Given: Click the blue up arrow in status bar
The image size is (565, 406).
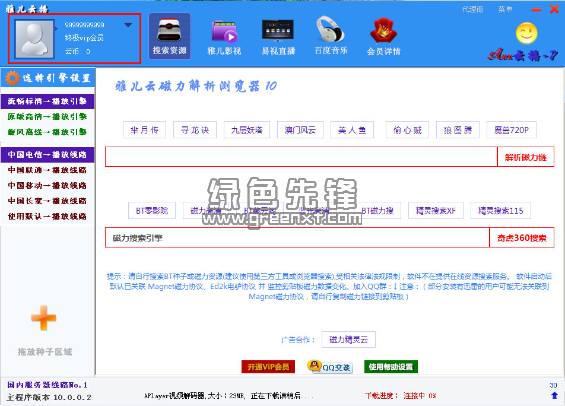Looking at the screenshot, I should coord(554,396).
